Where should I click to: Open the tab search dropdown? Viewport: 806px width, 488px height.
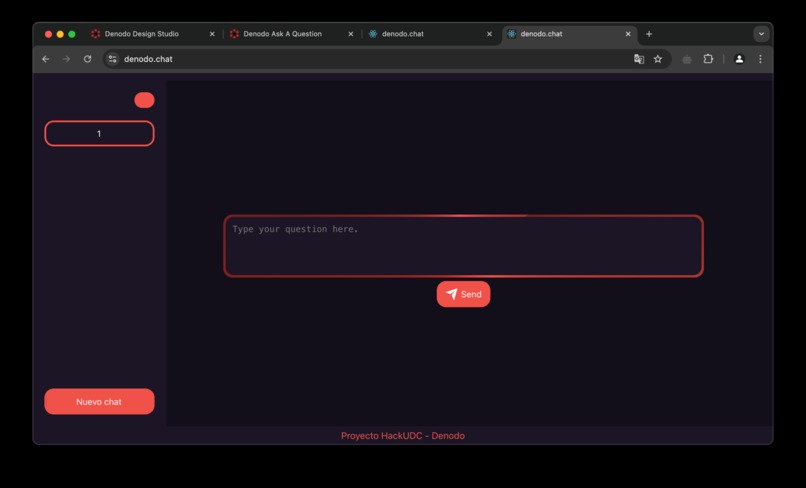click(761, 34)
